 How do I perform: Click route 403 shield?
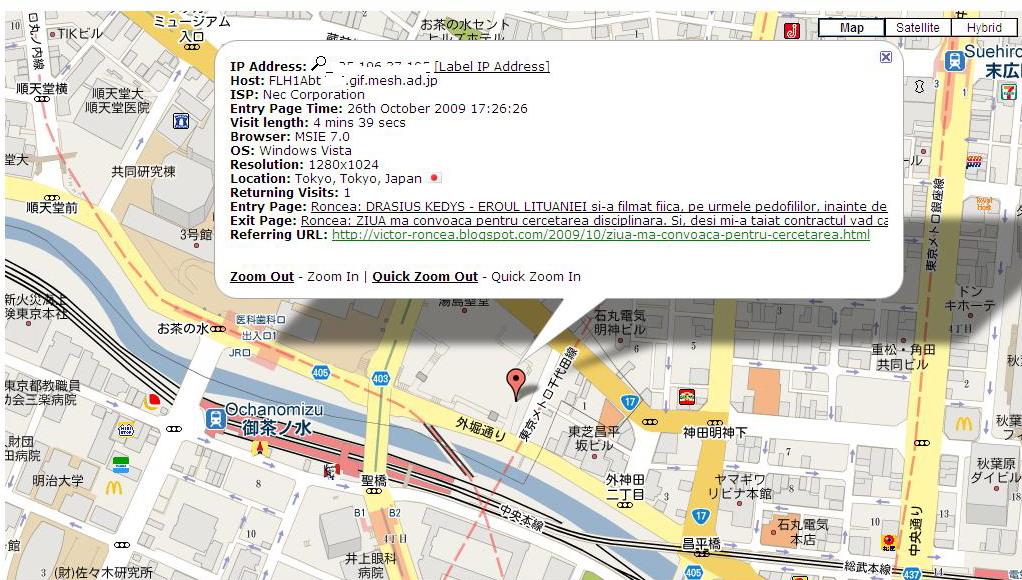pos(381,378)
